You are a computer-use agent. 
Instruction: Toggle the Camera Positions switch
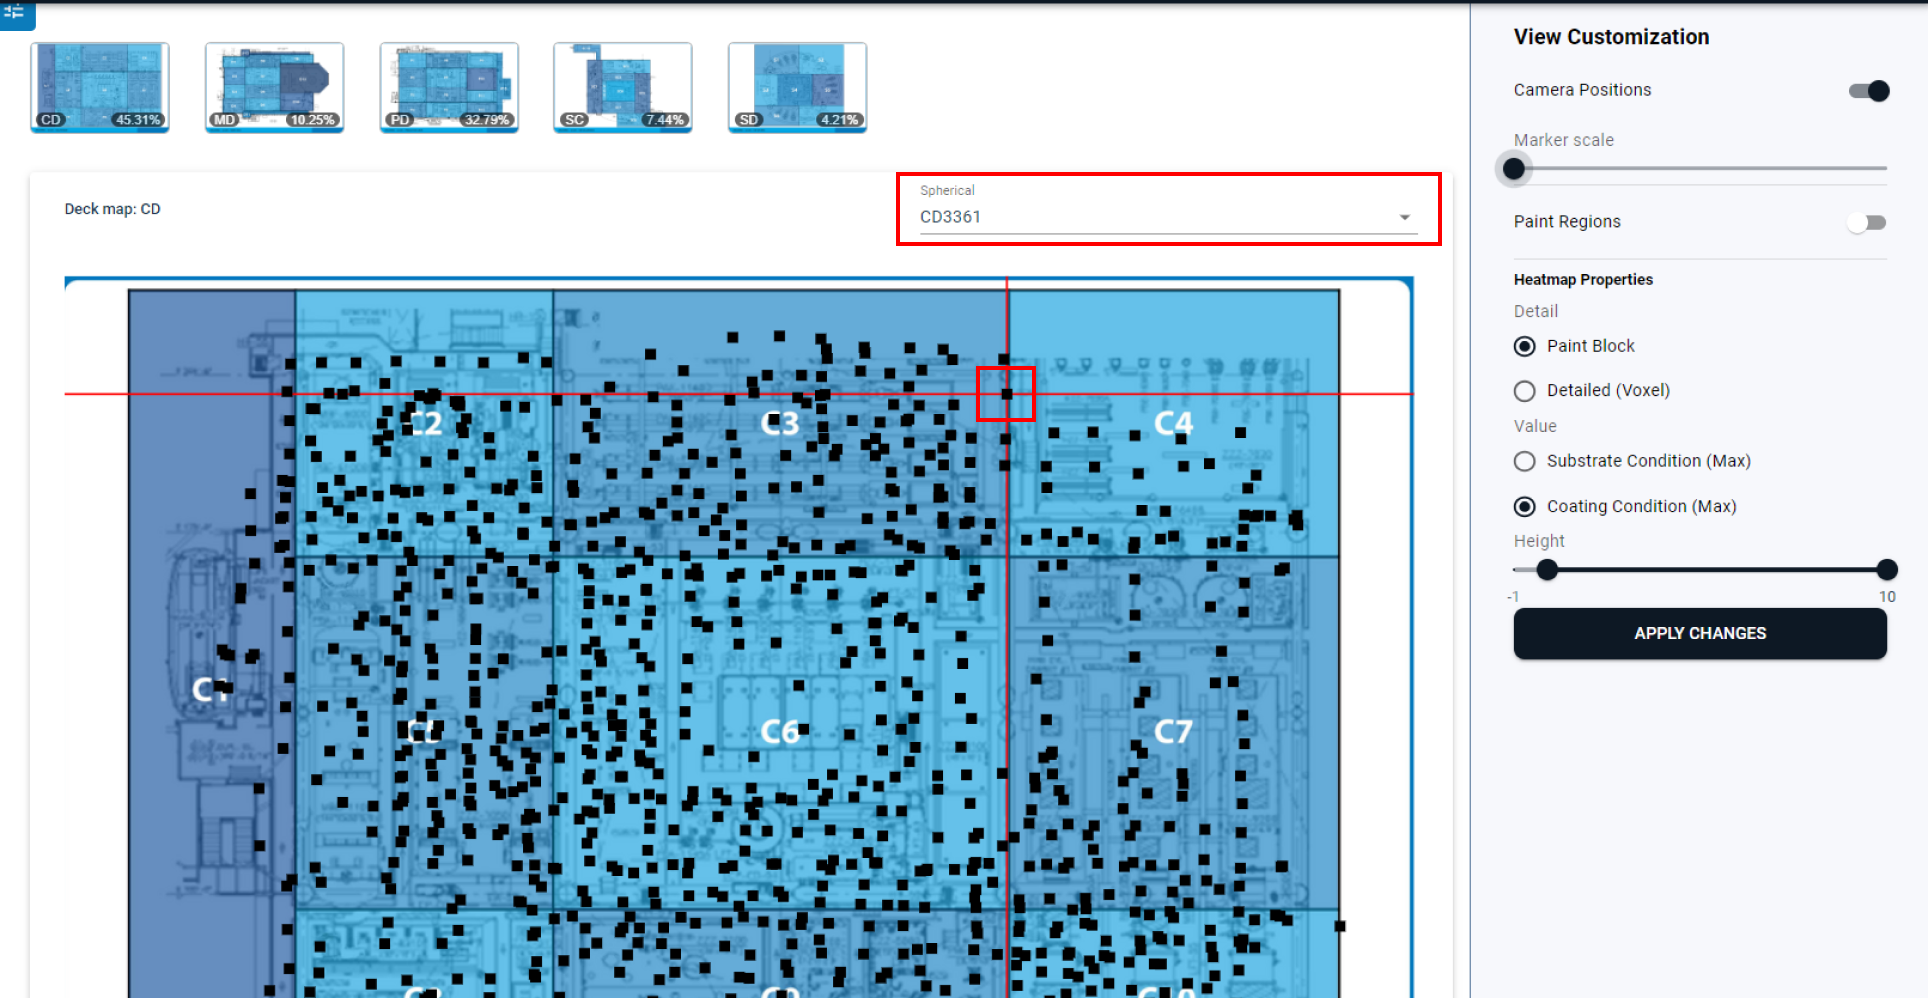tap(1868, 91)
